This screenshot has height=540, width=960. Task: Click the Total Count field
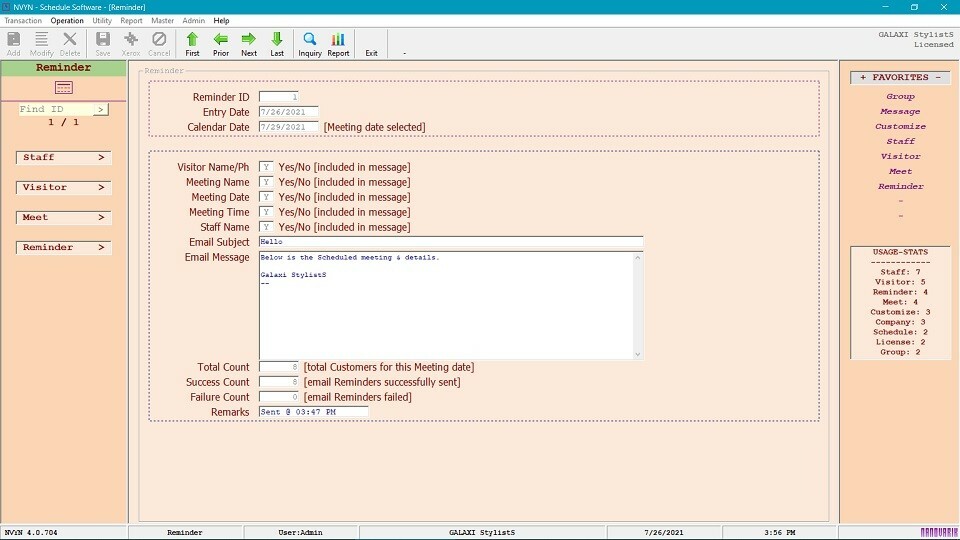point(279,367)
